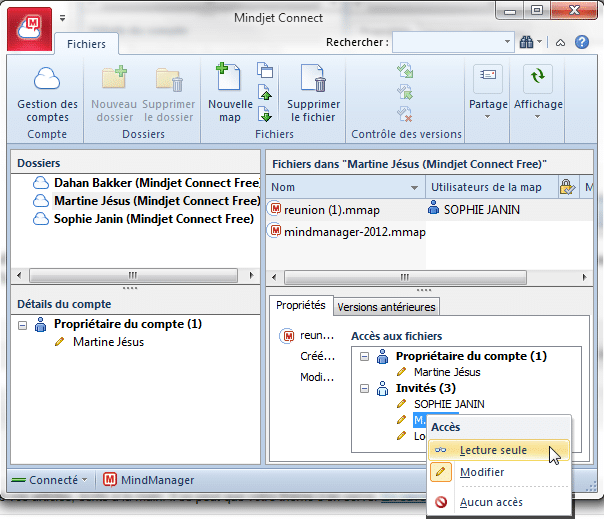Create a Nouvelle map
Viewport: 604px width, 520px height.
230,93
